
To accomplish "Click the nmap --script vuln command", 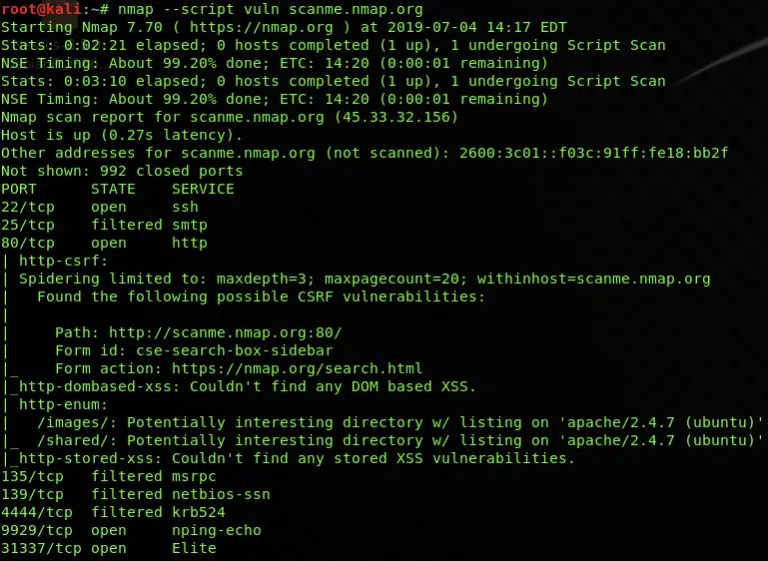I will tap(270, 9).
